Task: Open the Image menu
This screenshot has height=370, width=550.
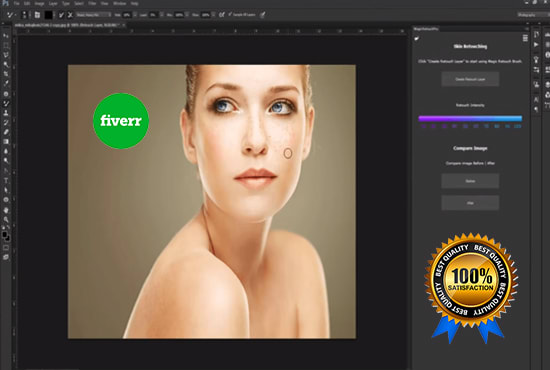Action: [39, 4]
